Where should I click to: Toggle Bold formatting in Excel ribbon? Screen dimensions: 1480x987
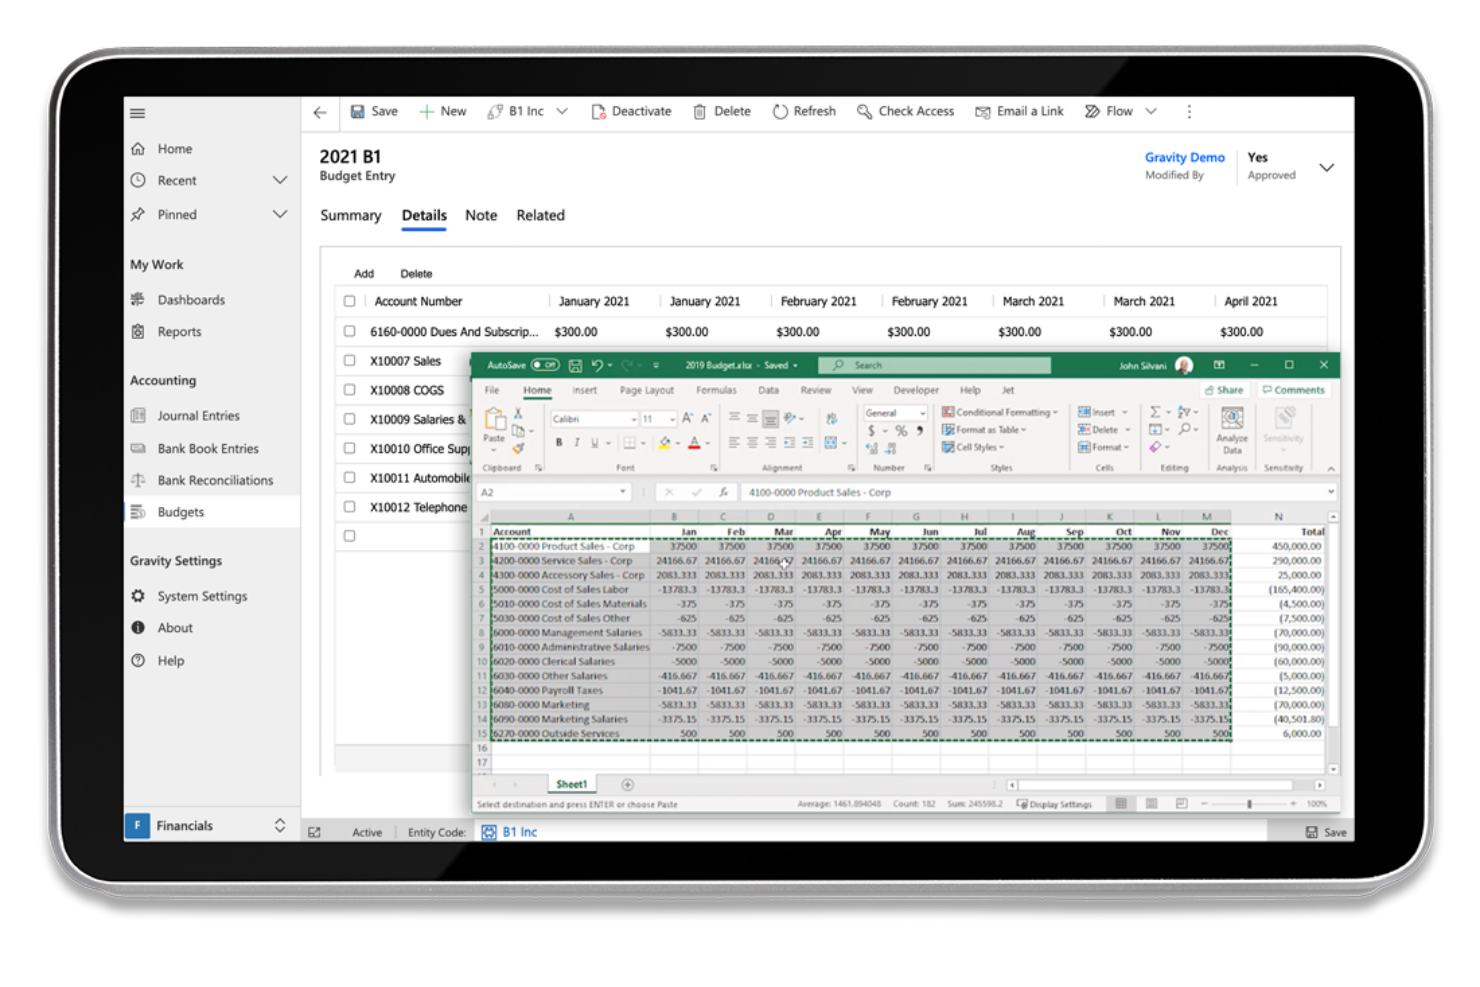tap(559, 443)
